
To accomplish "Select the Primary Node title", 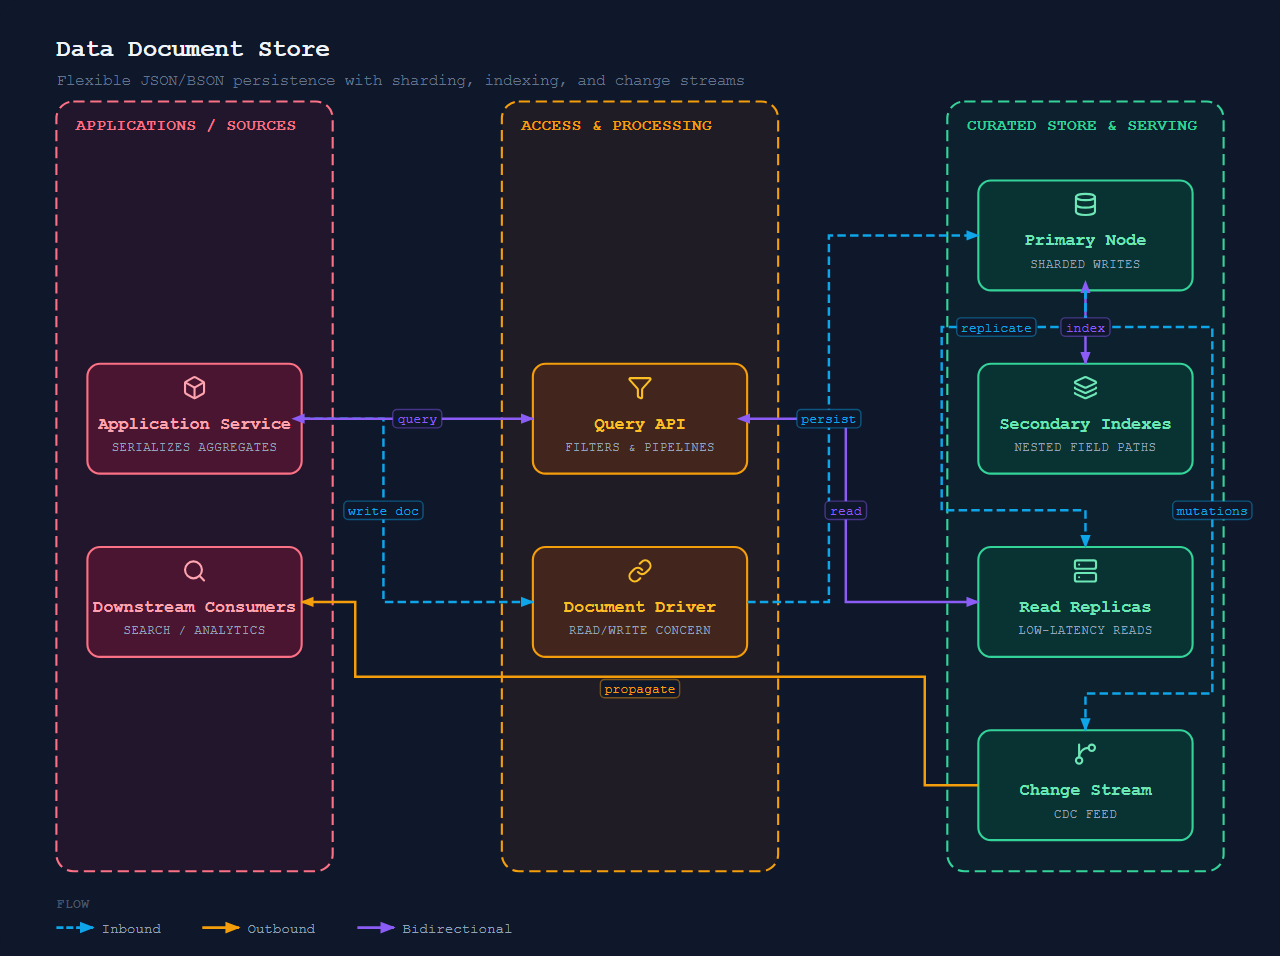I will tap(1085, 240).
